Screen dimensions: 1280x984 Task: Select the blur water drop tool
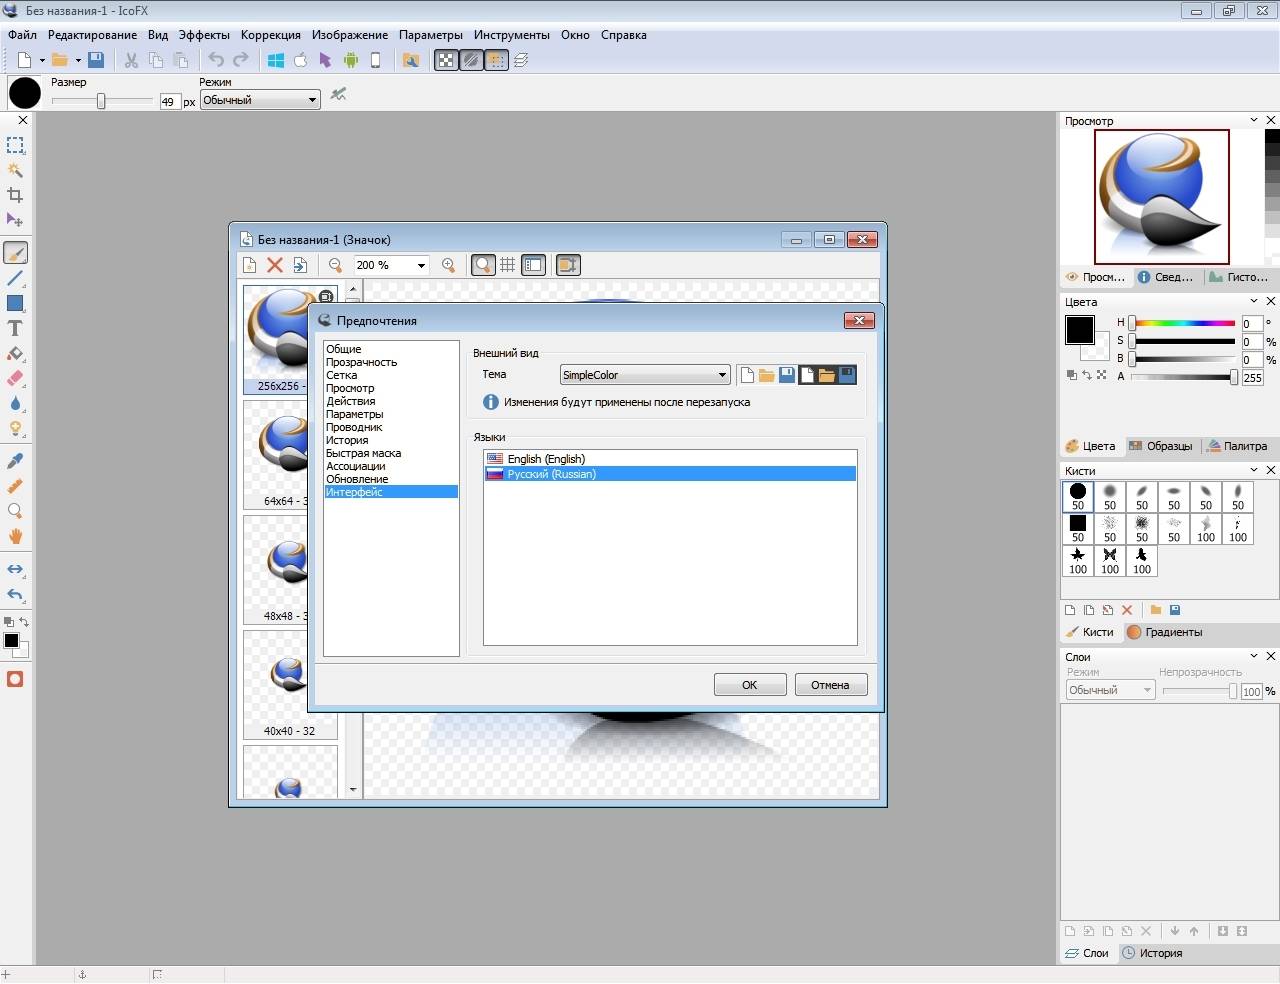click(15, 403)
